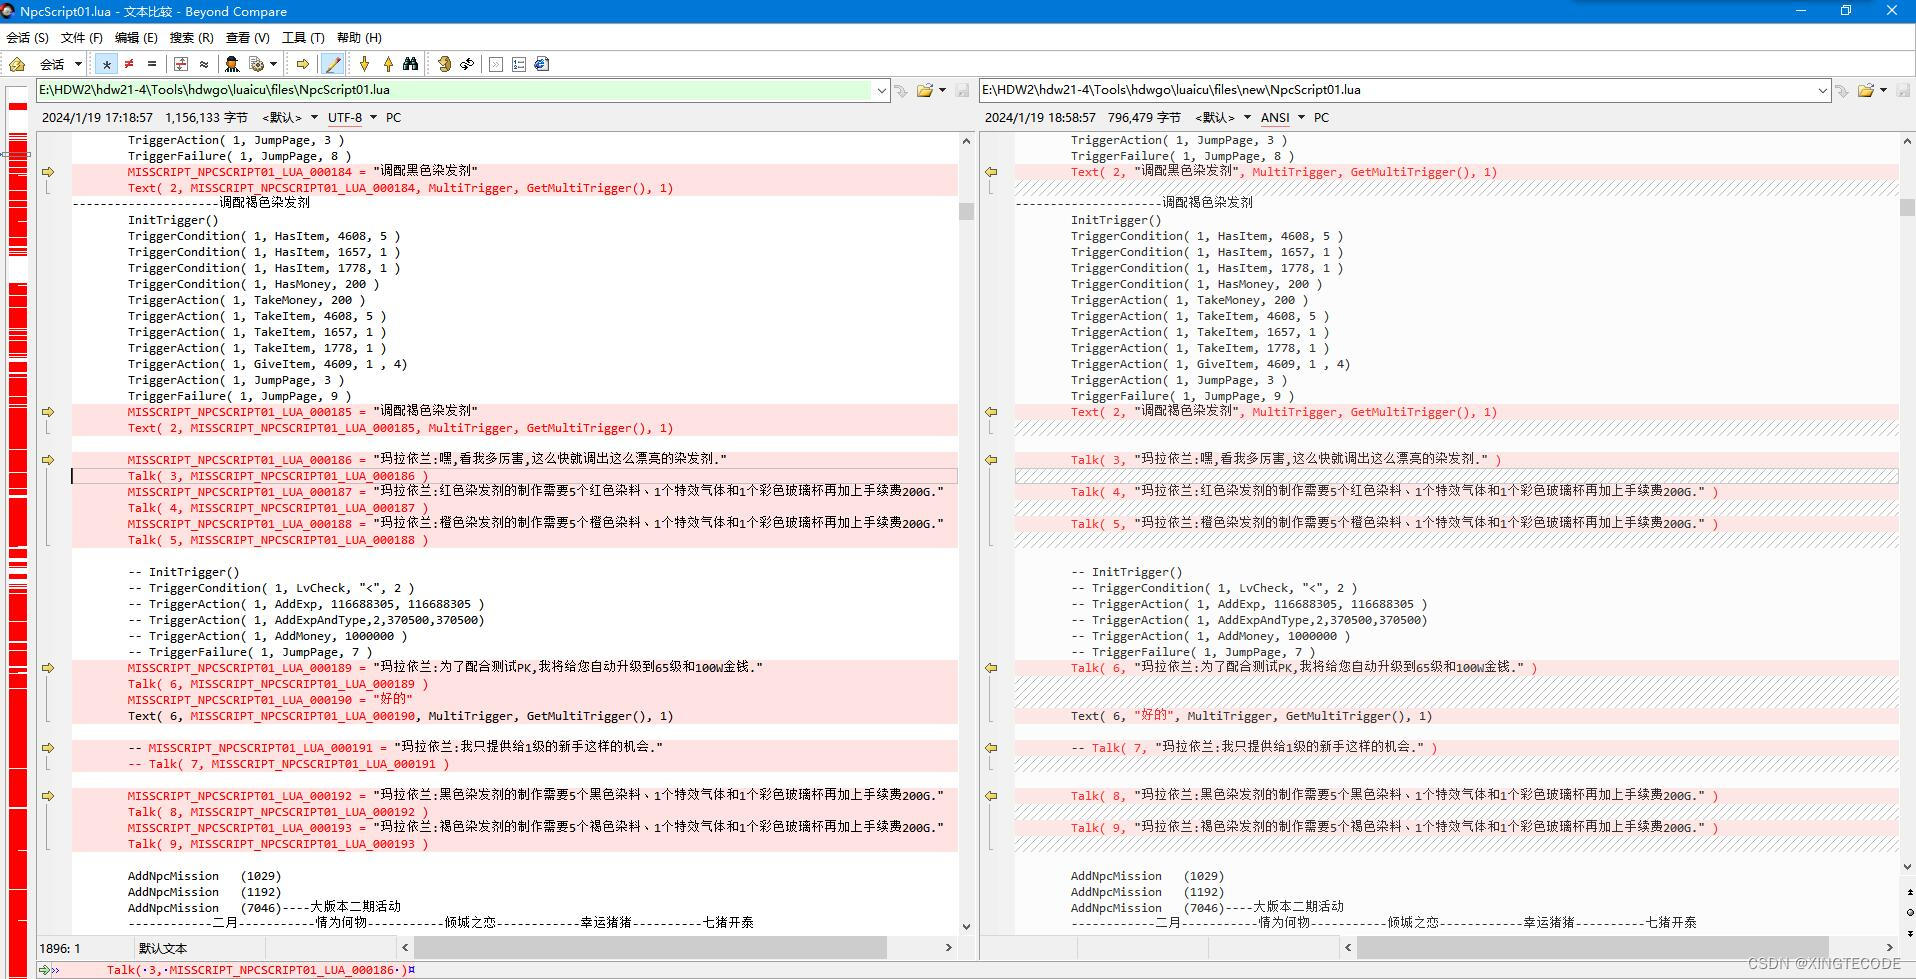Open the Rules referee icon

[232, 64]
